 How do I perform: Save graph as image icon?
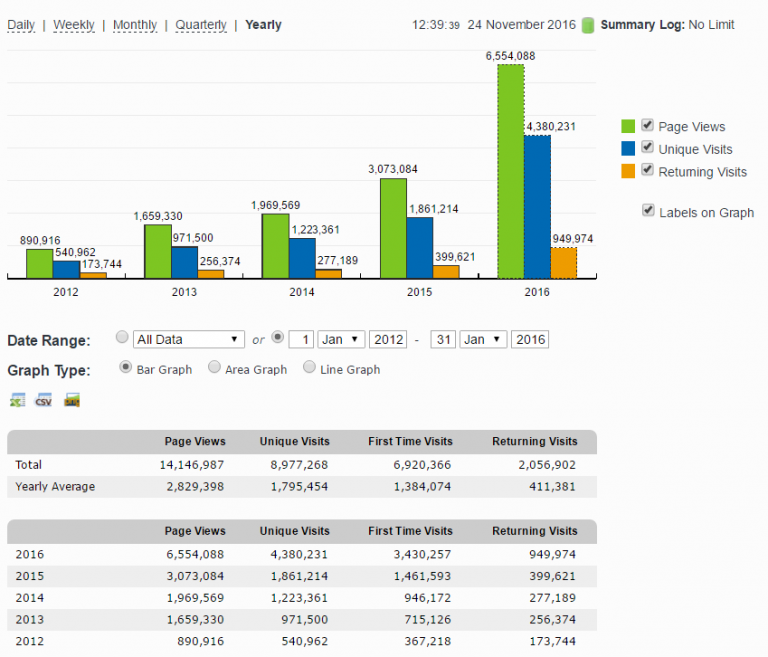tap(71, 401)
